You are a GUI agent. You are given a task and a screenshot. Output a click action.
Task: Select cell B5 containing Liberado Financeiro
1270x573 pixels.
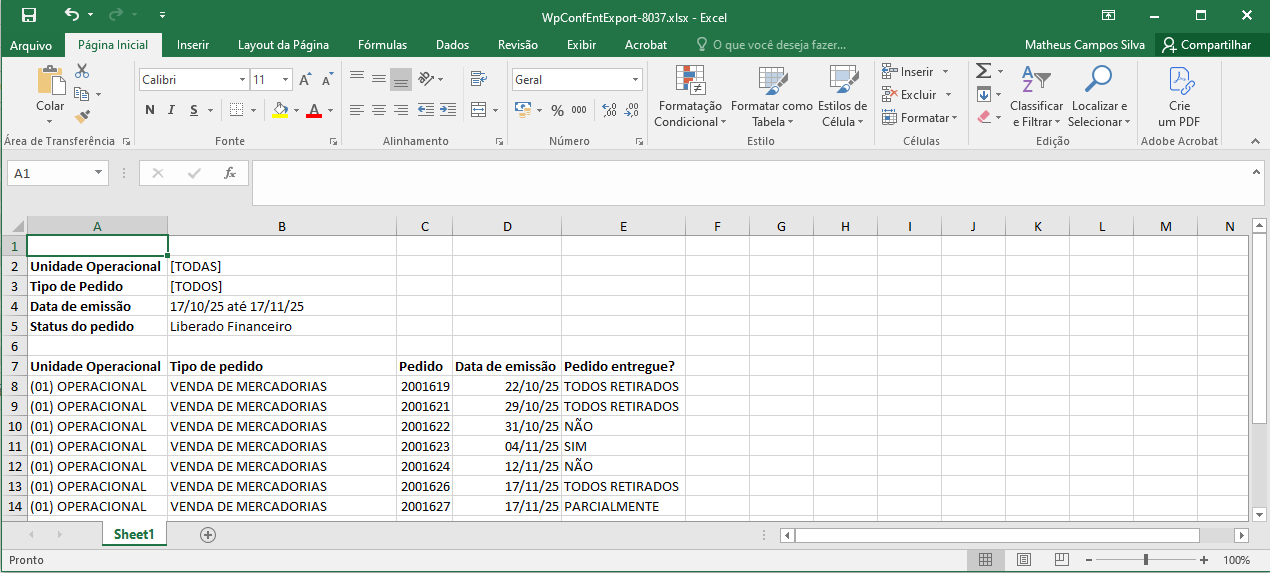(x=281, y=326)
